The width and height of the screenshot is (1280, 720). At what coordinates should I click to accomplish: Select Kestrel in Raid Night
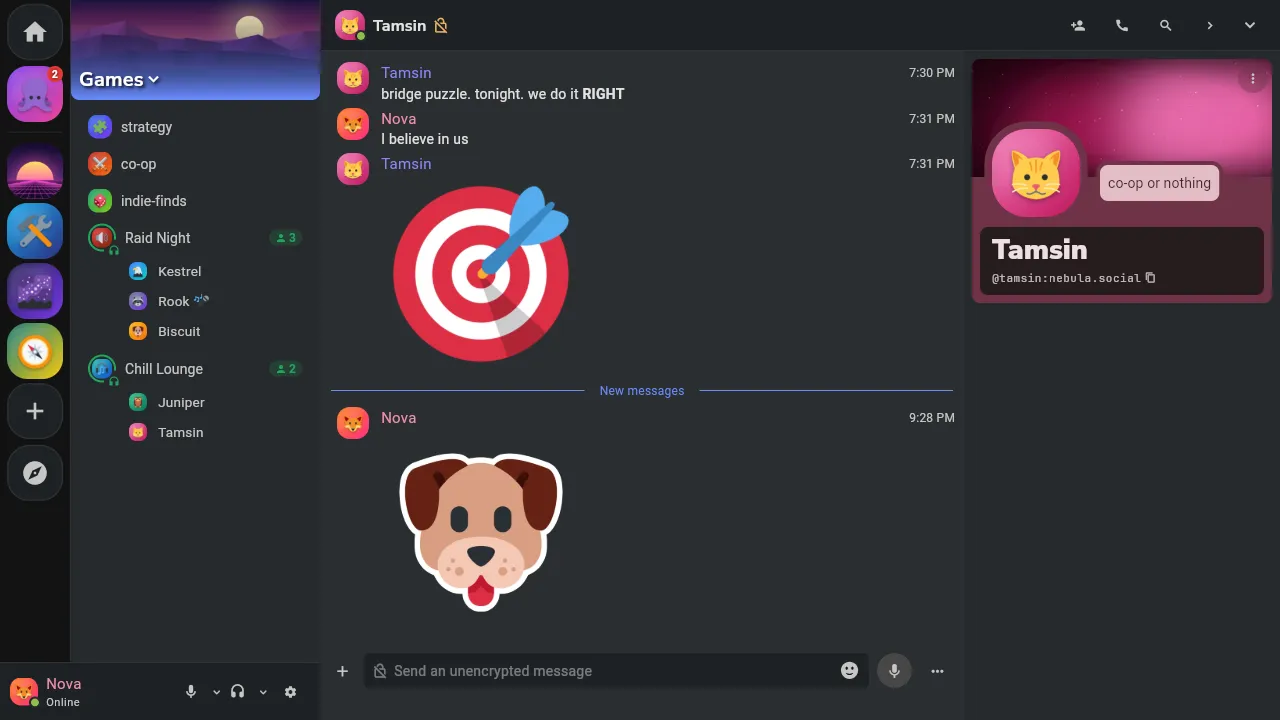click(216, 271)
